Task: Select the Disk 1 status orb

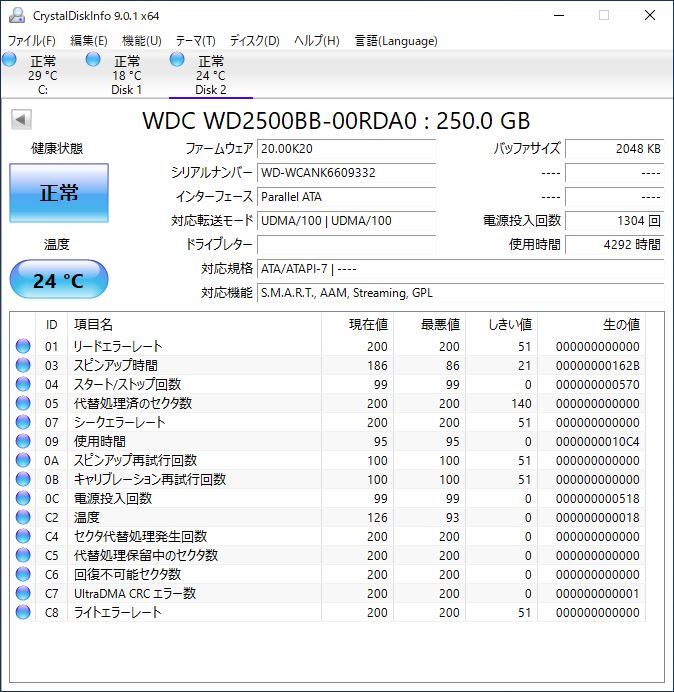Action: (93, 59)
